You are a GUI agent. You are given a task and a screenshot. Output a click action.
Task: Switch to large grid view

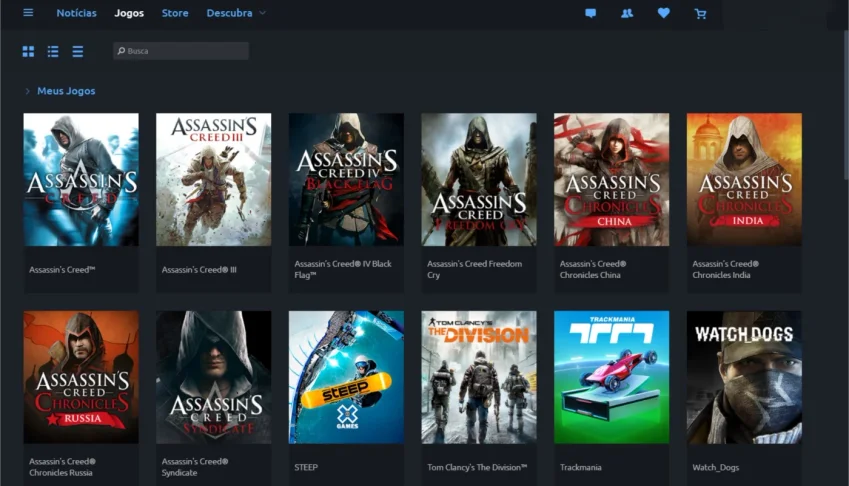[x=28, y=51]
